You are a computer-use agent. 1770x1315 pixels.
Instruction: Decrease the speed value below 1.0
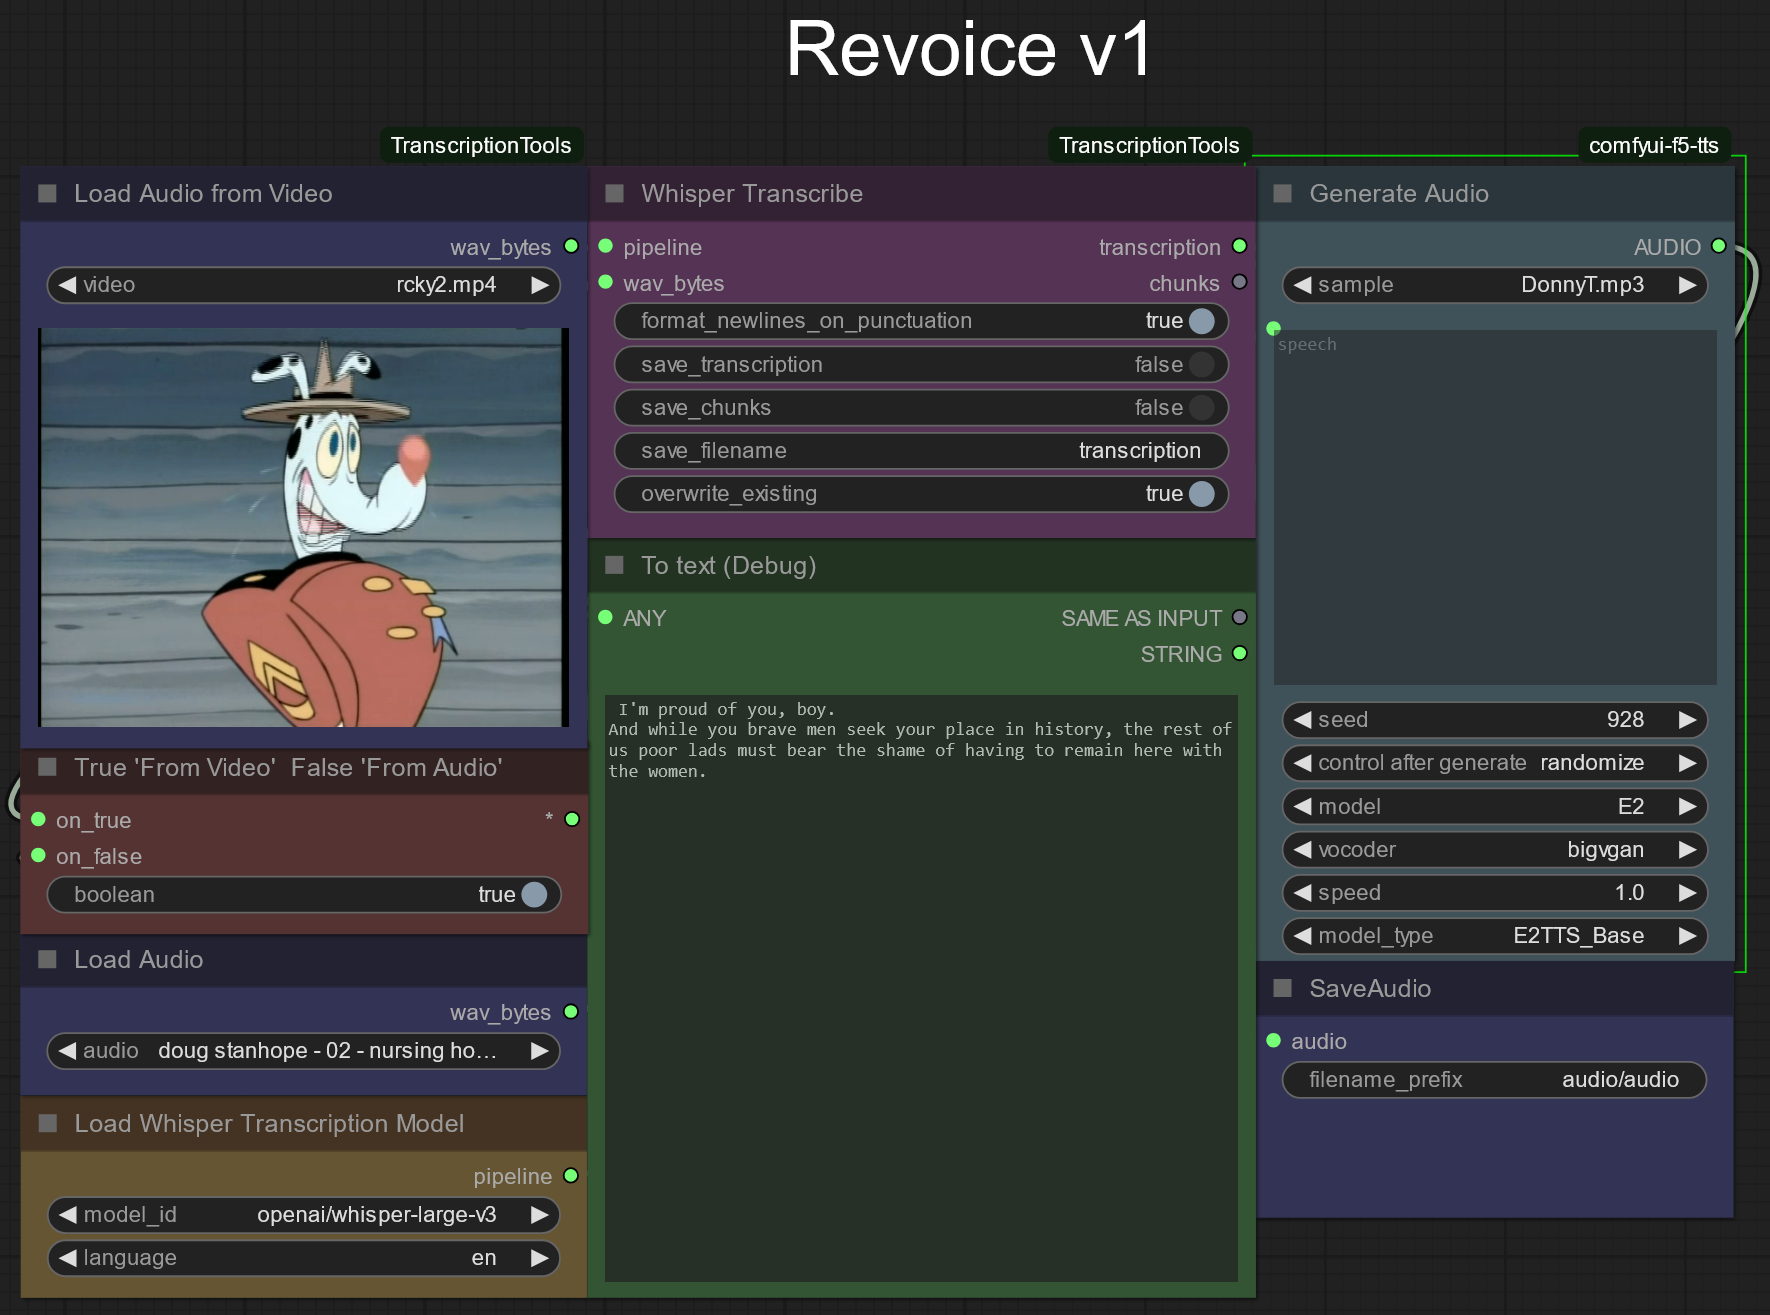(1302, 892)
